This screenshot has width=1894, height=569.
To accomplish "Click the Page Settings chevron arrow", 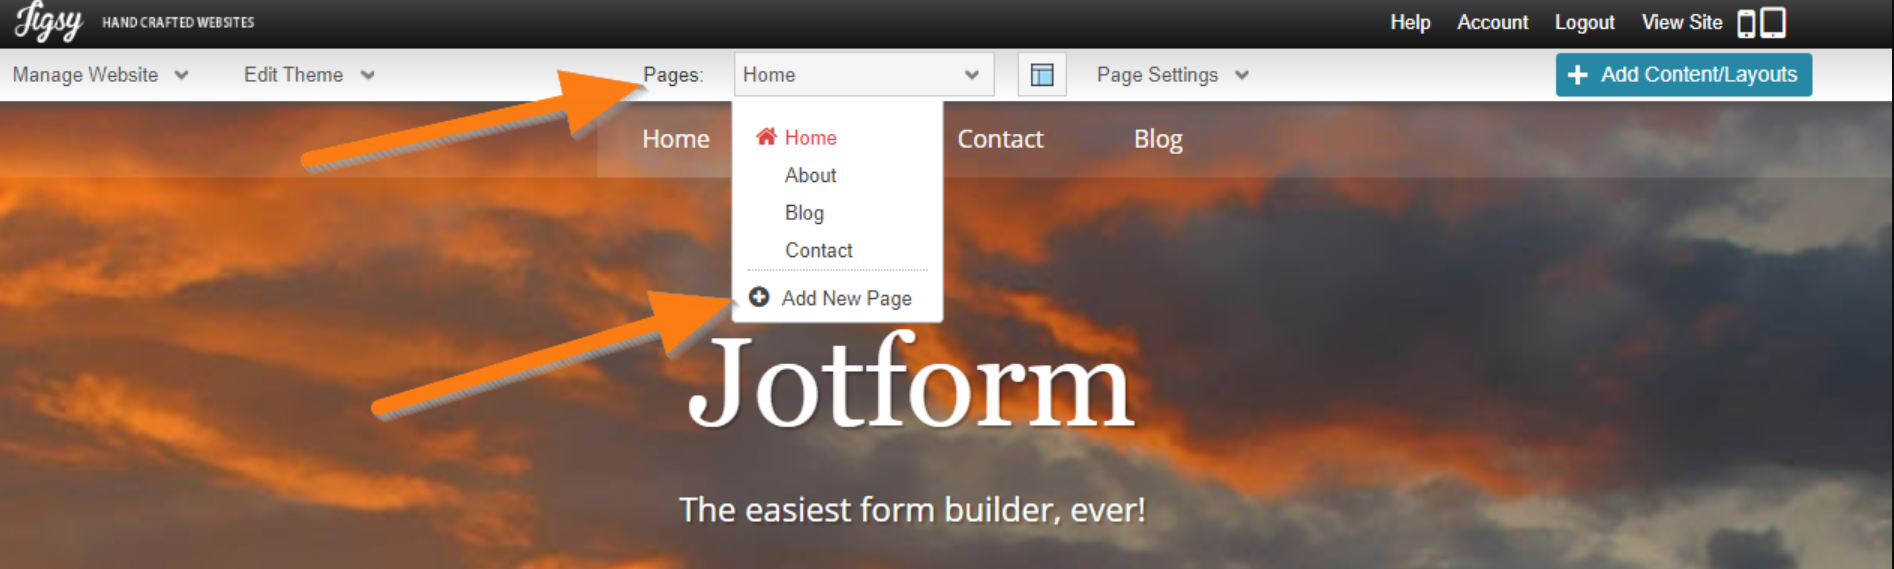I will tap(1241, 75).
